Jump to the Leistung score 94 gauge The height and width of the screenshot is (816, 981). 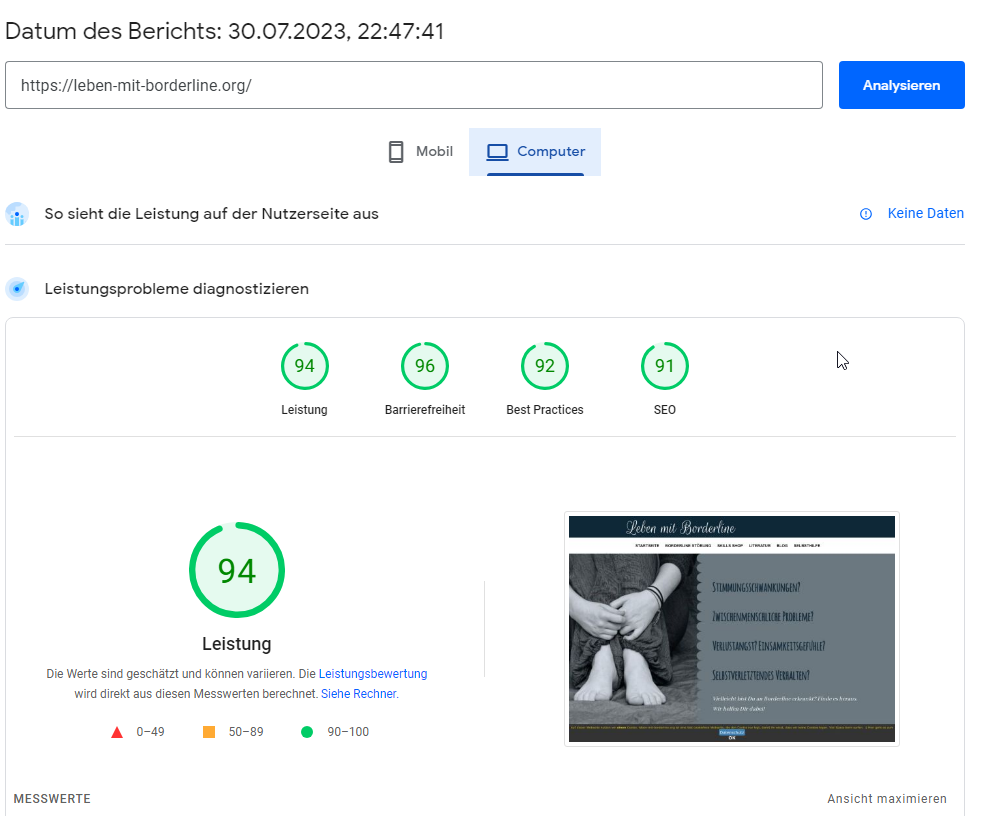tap(304, 366)
